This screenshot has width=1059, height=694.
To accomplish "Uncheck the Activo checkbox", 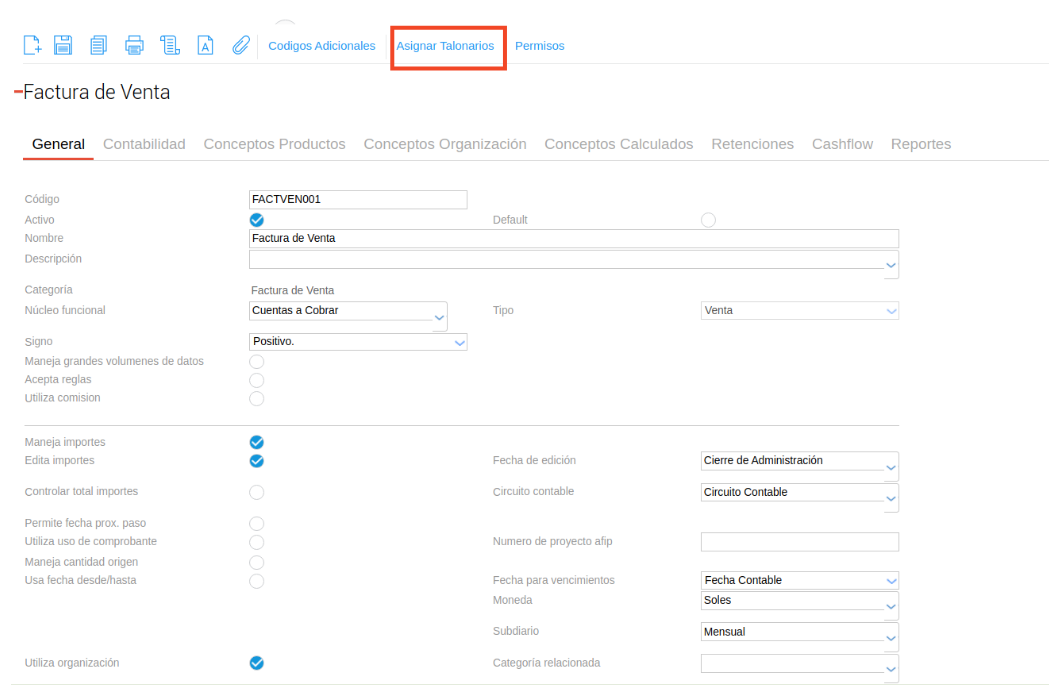I will click(256, 220).
